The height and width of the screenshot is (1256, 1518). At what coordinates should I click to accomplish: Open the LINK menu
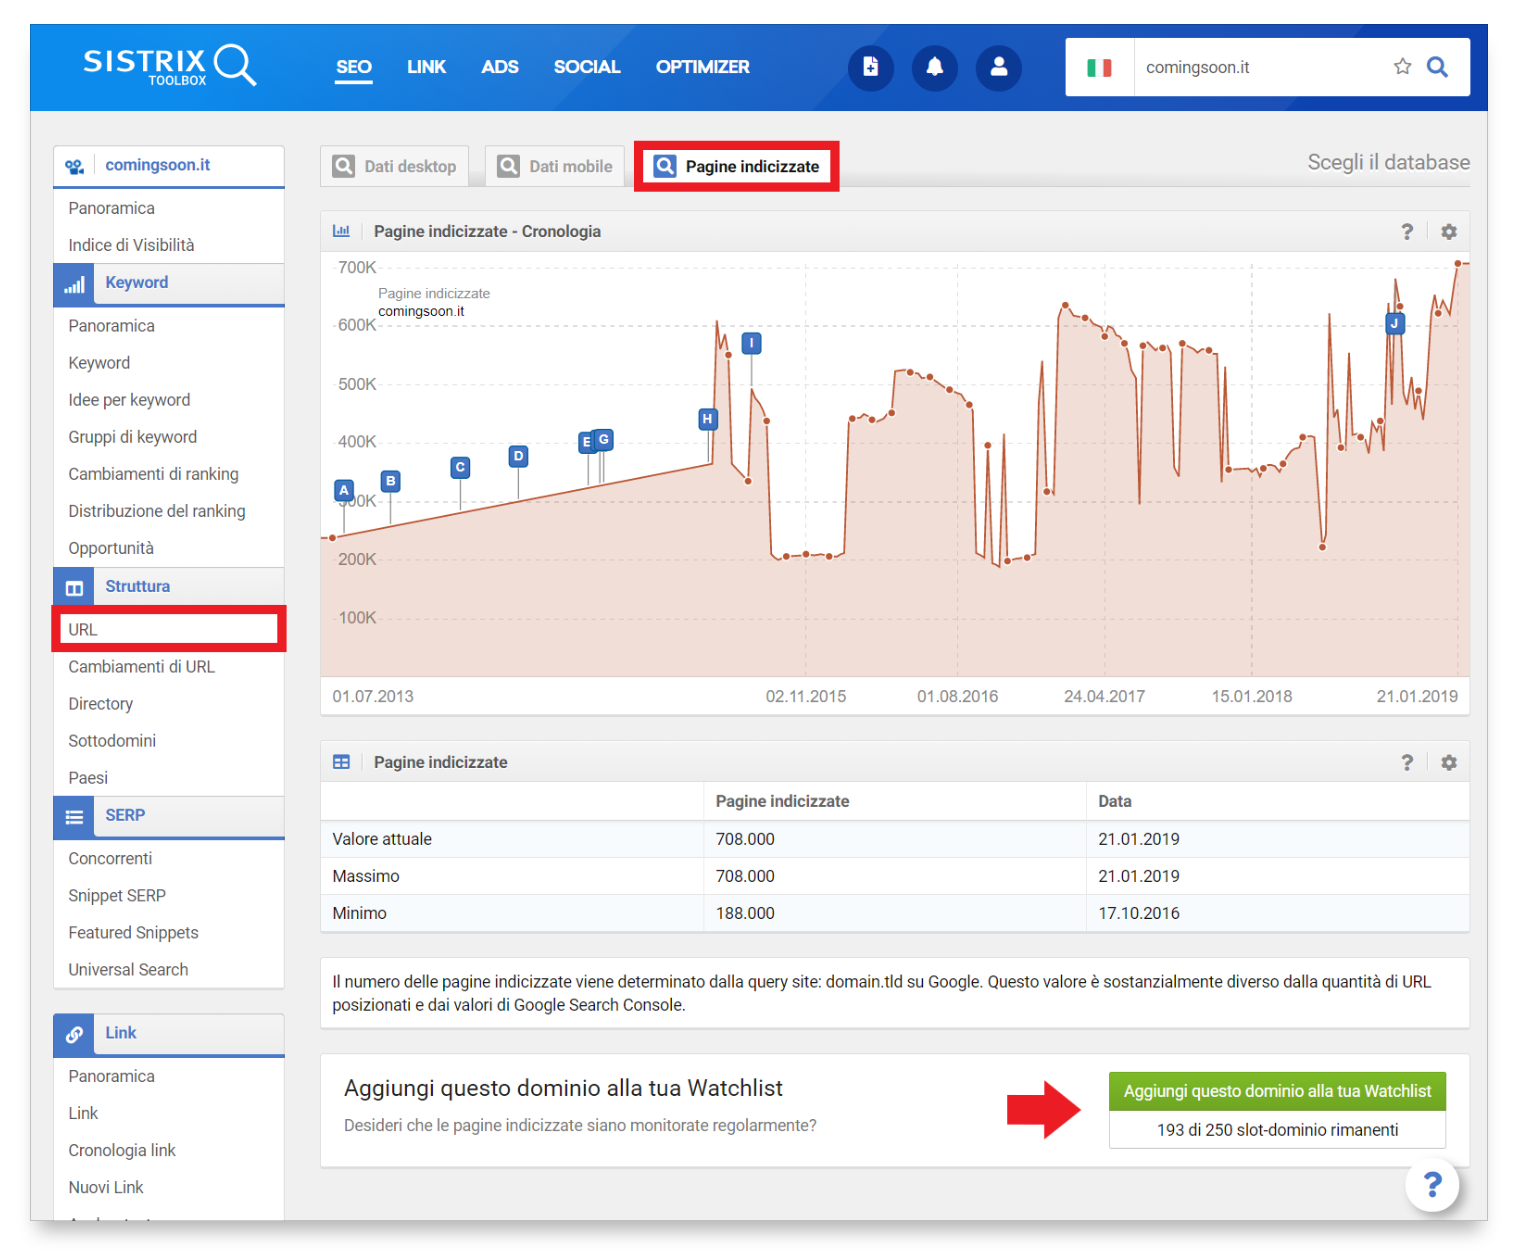pyautogui.click(x=426, y=67)
